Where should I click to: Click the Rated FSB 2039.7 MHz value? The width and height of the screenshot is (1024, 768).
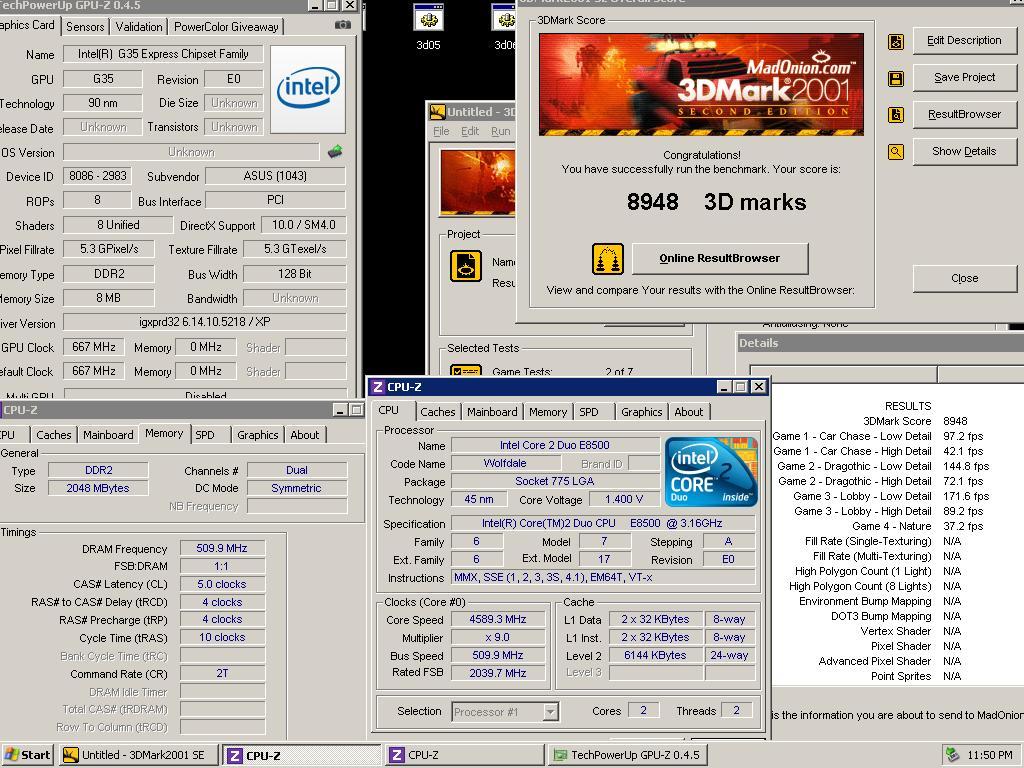498,673
